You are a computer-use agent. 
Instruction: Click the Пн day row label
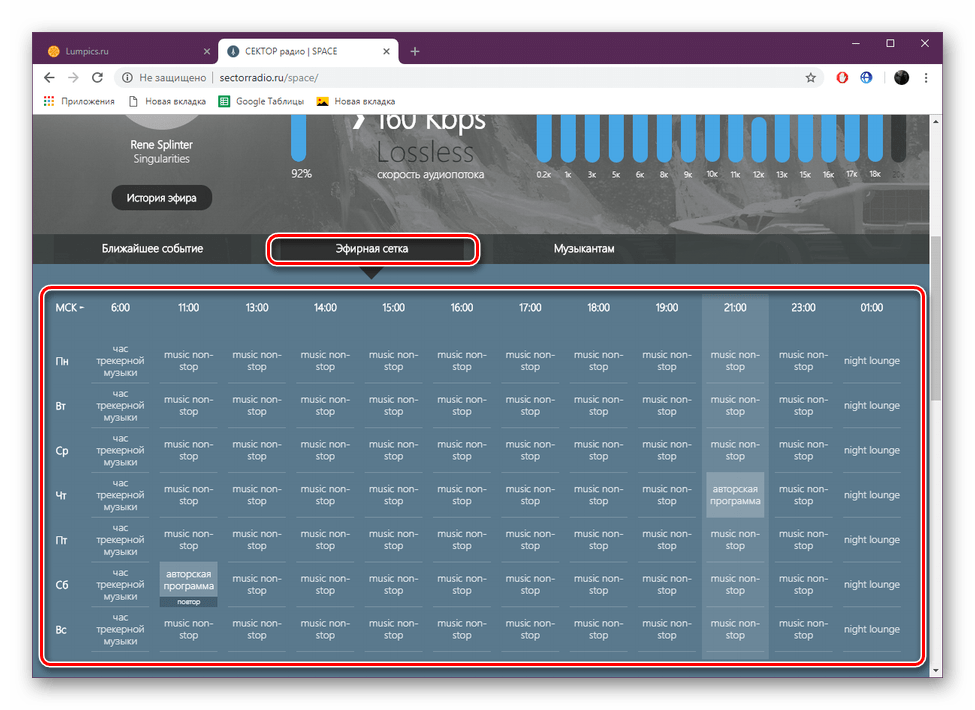62,361
